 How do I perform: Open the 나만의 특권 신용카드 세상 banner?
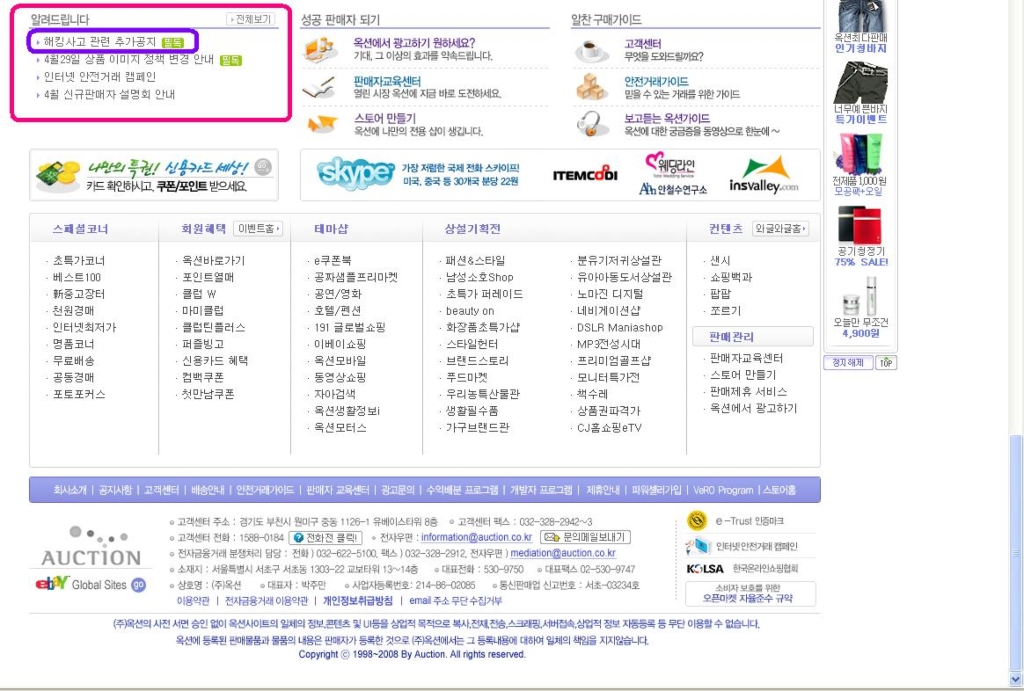(154, 175)
